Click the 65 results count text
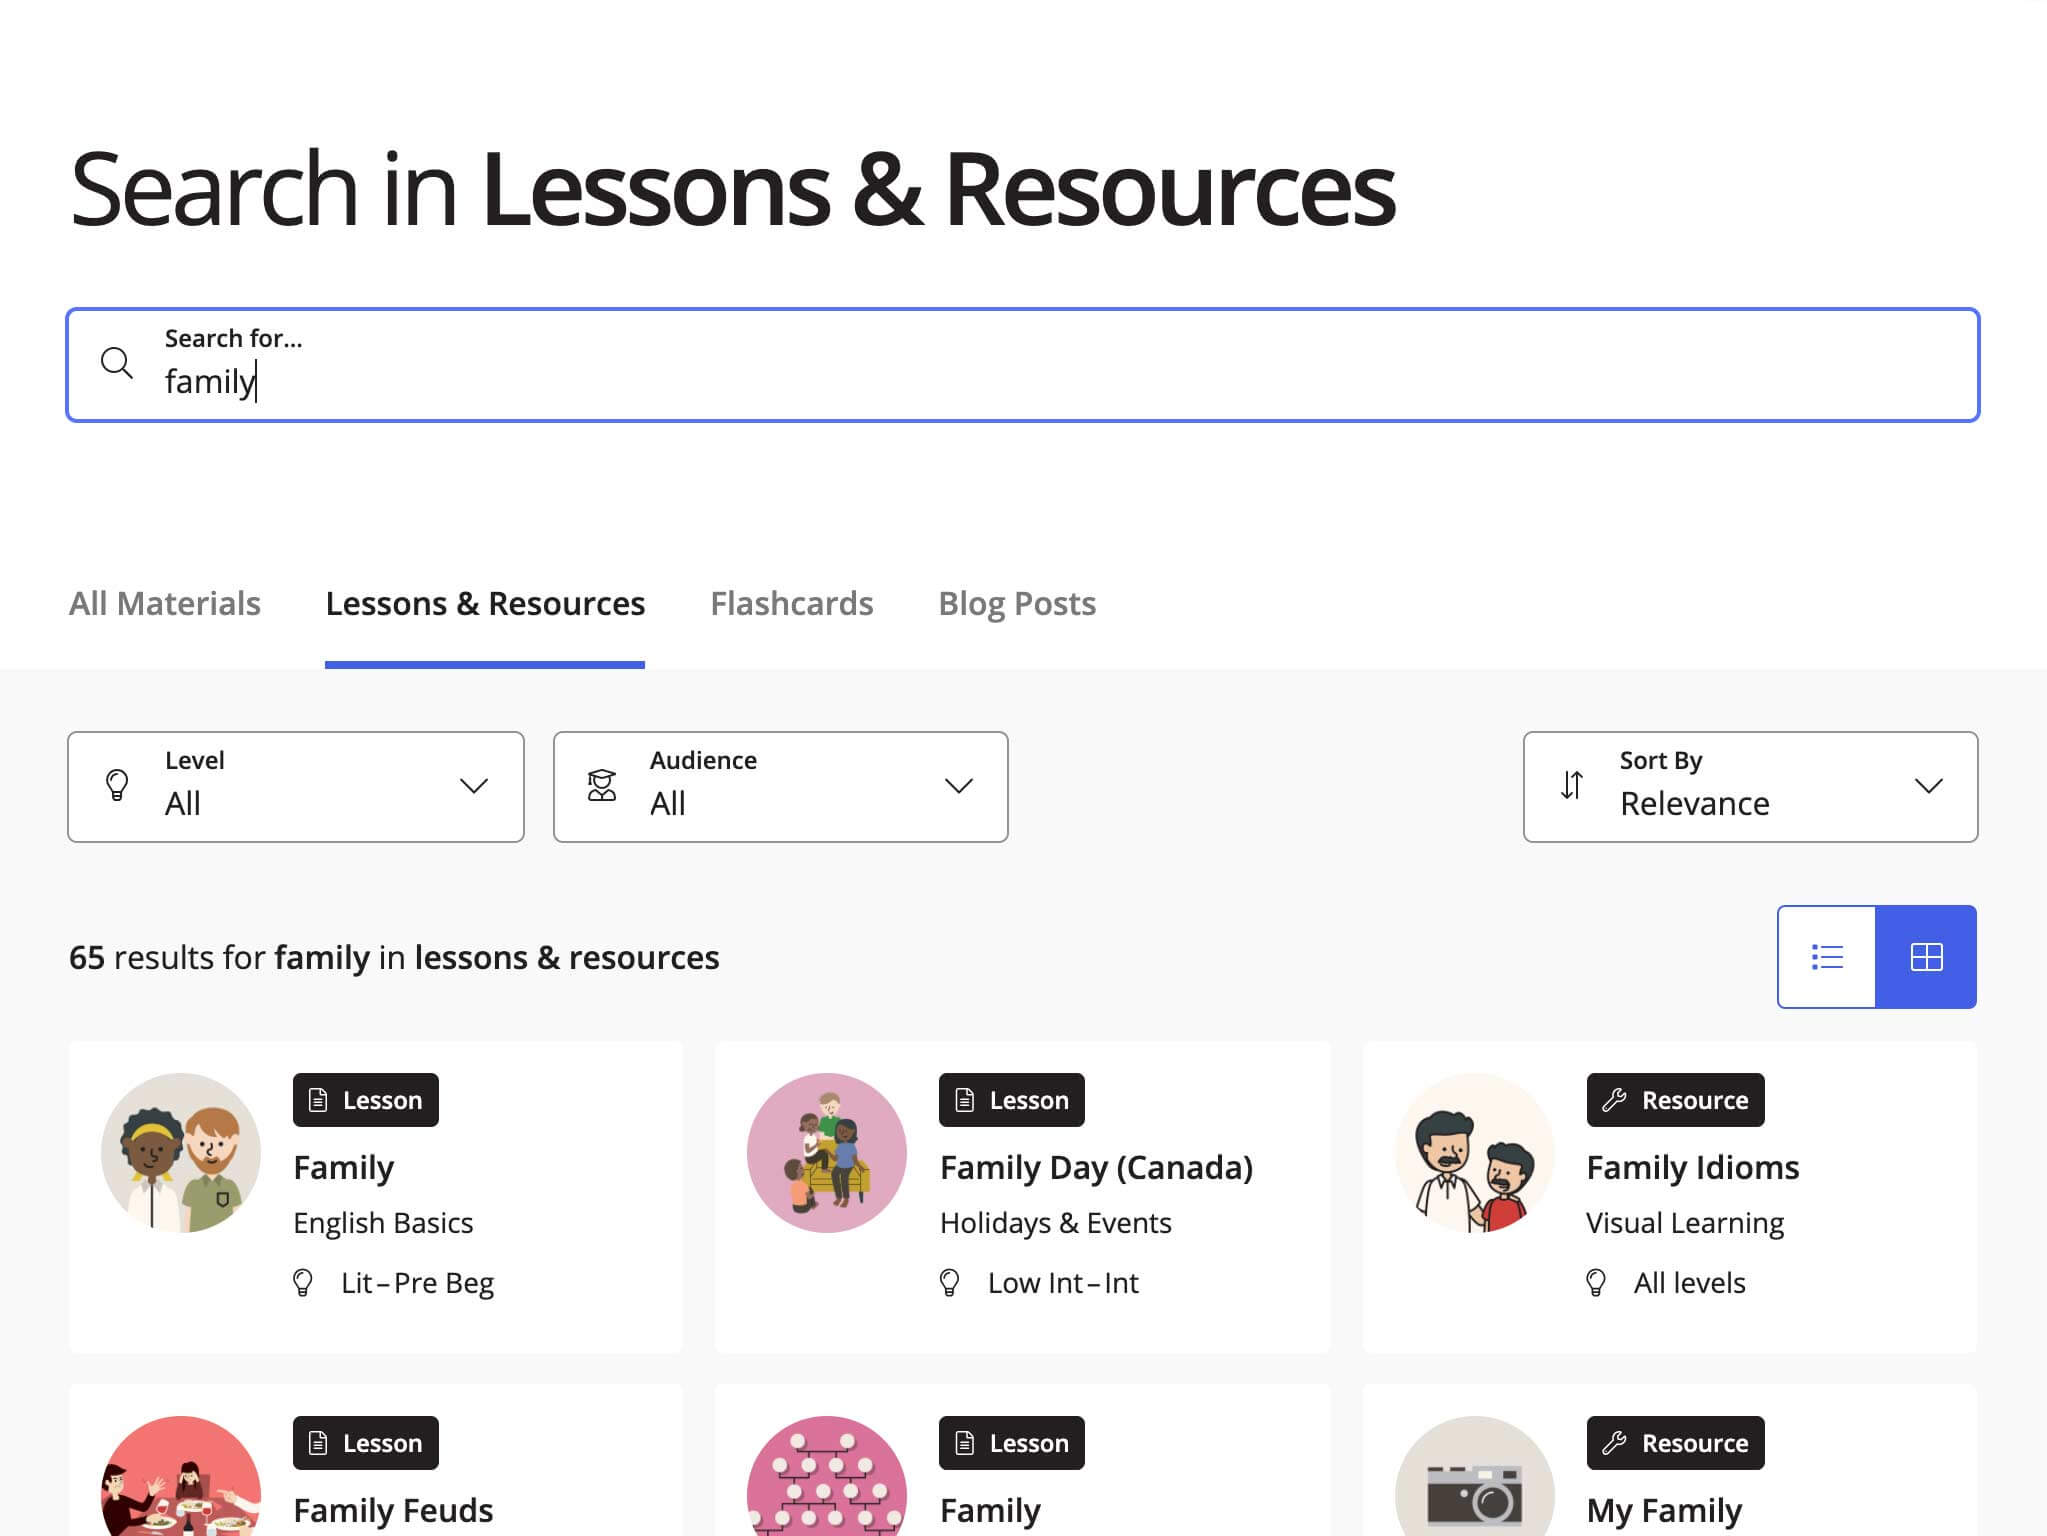 394,958
